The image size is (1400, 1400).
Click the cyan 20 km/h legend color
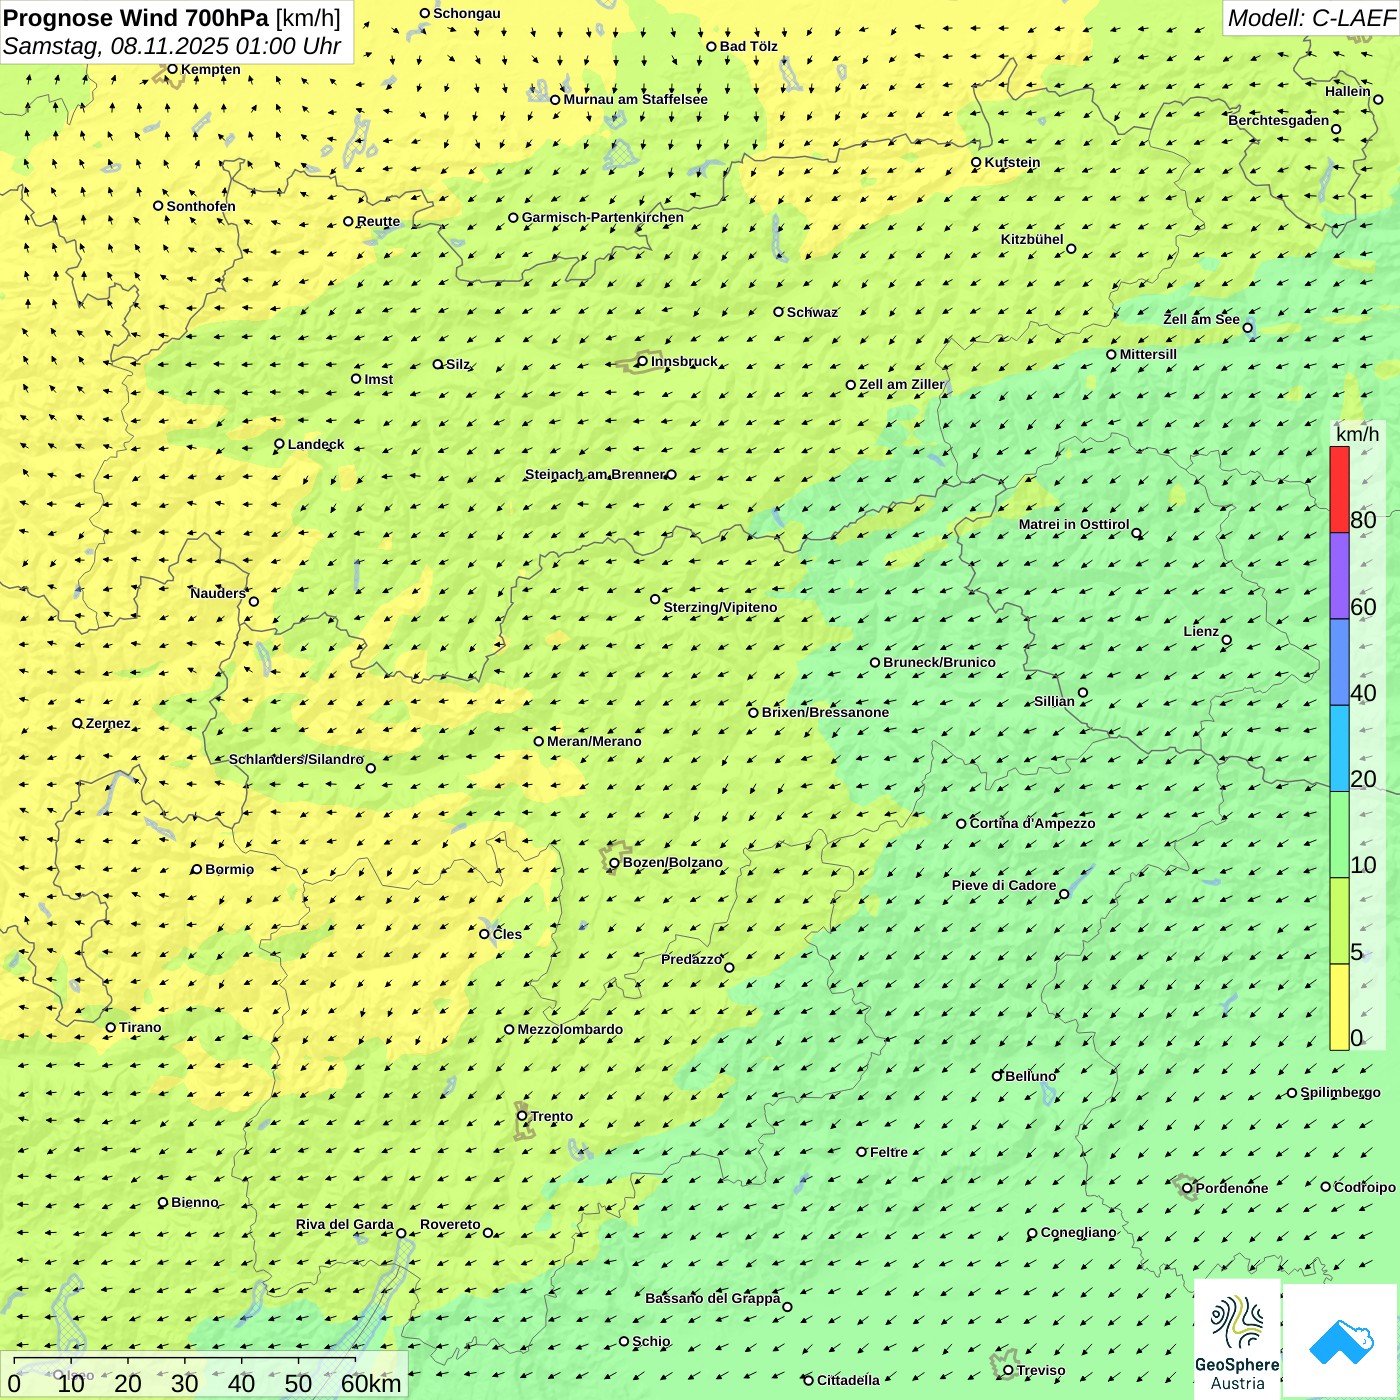pos(1339,749)
